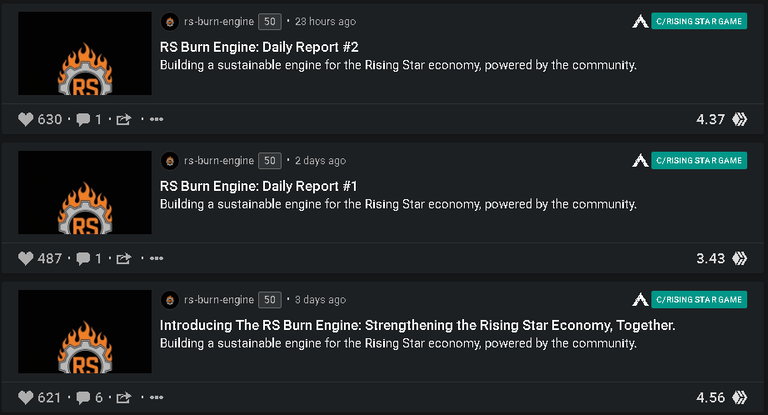Like the Daily Report #1 post

pos(25,258)
